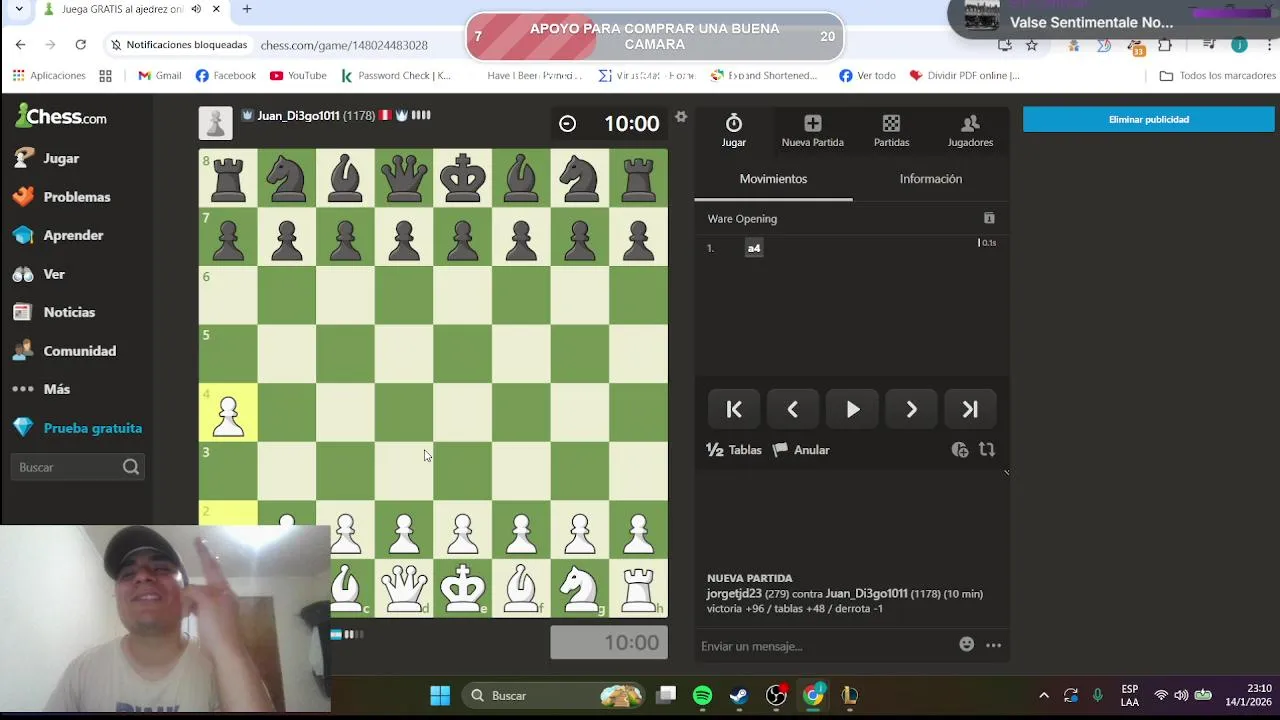Open Problemas puzzle section

[60, 197]
